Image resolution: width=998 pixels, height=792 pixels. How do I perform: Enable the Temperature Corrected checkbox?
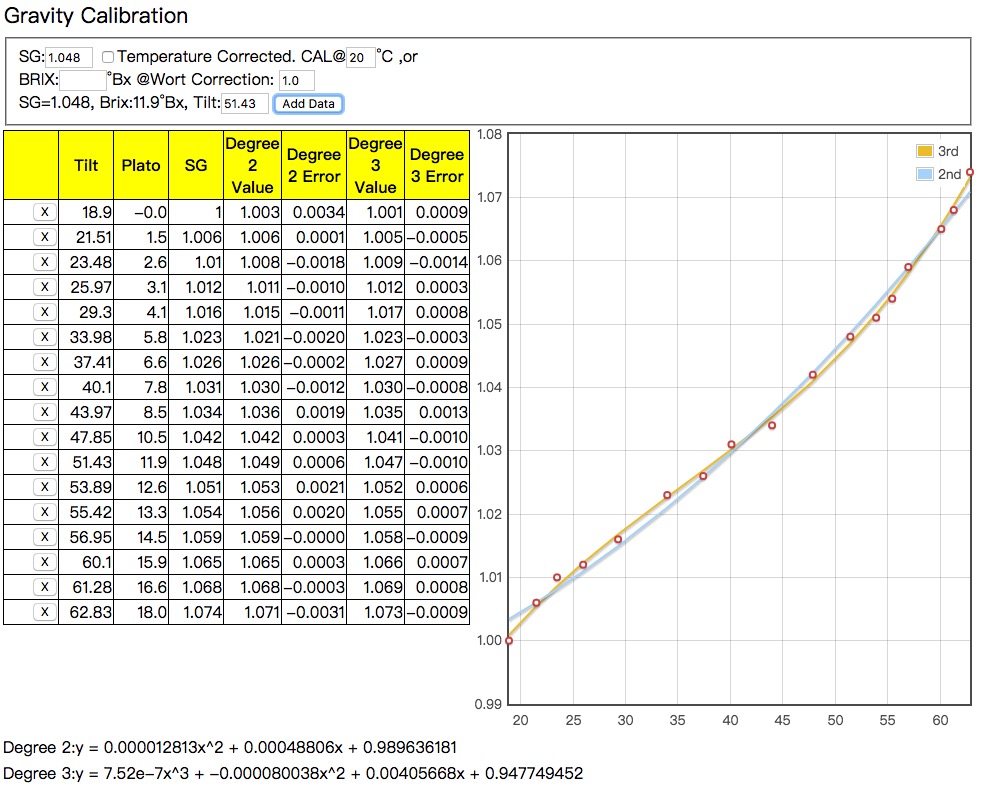tap(108, 57)
